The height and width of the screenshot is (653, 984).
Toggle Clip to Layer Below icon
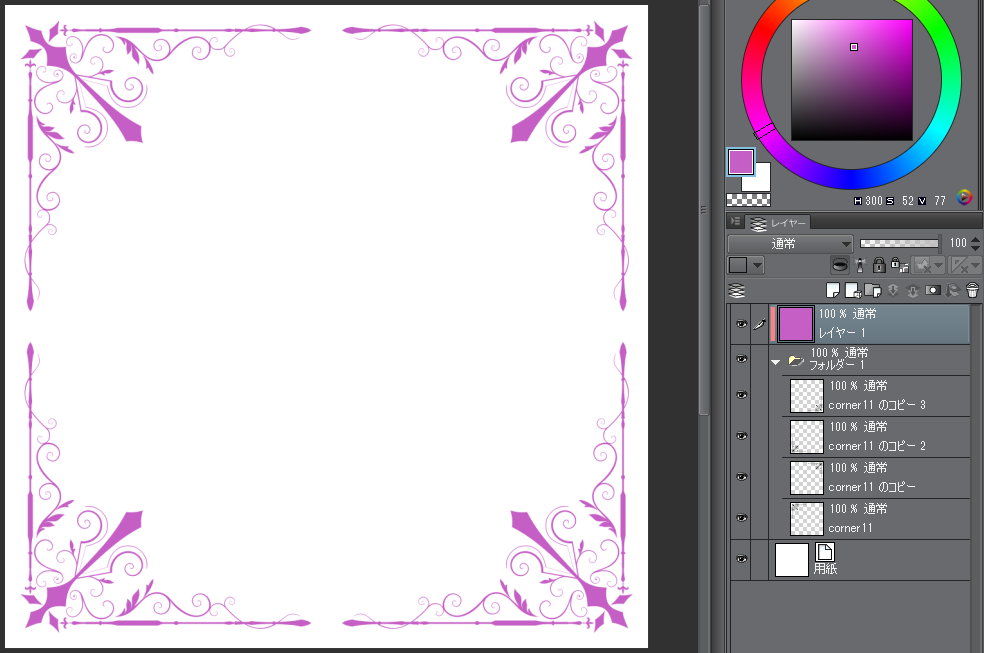pos(840,265)
